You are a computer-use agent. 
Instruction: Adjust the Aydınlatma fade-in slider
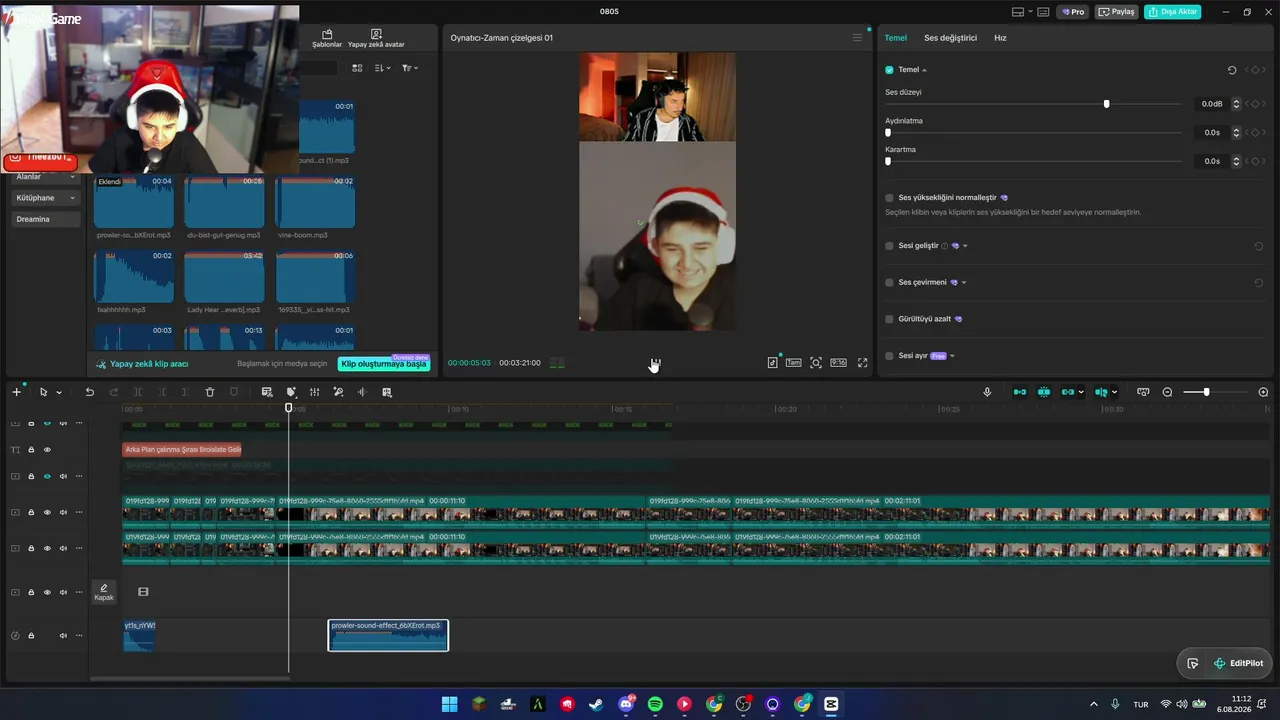pyautogui.click(x=1034, y=132)
